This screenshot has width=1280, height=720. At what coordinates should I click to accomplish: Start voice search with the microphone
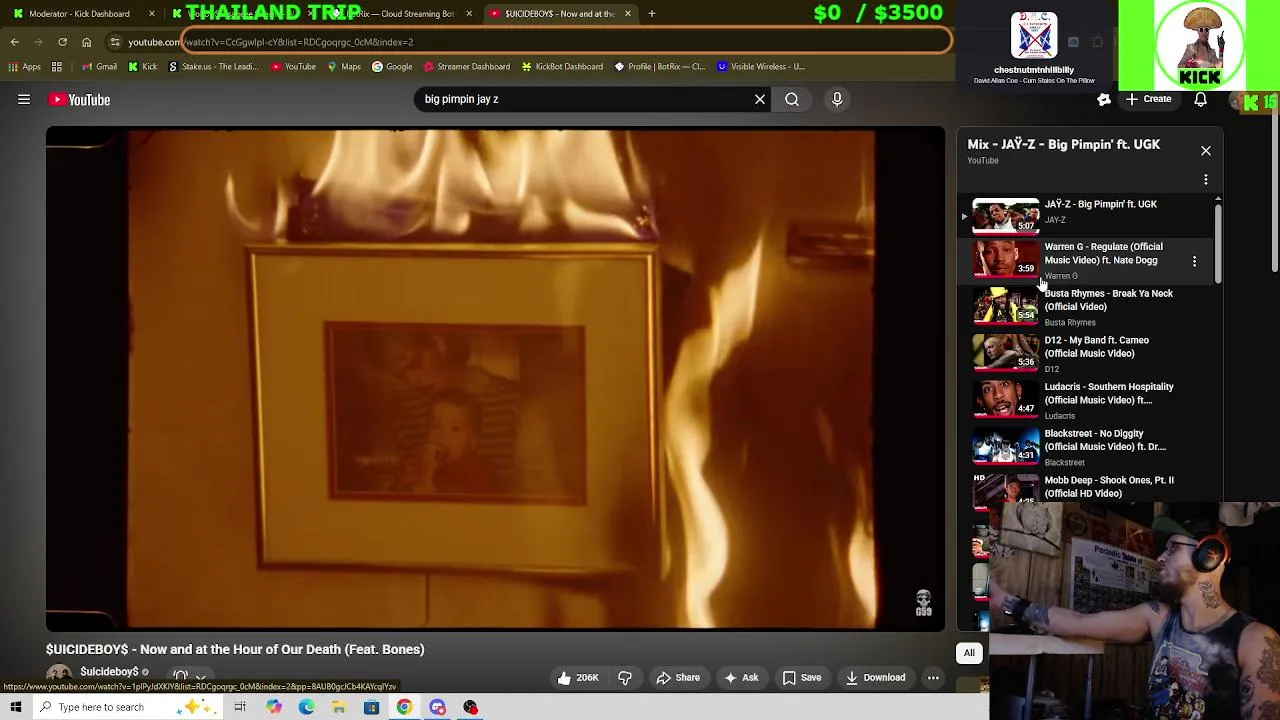837,99
